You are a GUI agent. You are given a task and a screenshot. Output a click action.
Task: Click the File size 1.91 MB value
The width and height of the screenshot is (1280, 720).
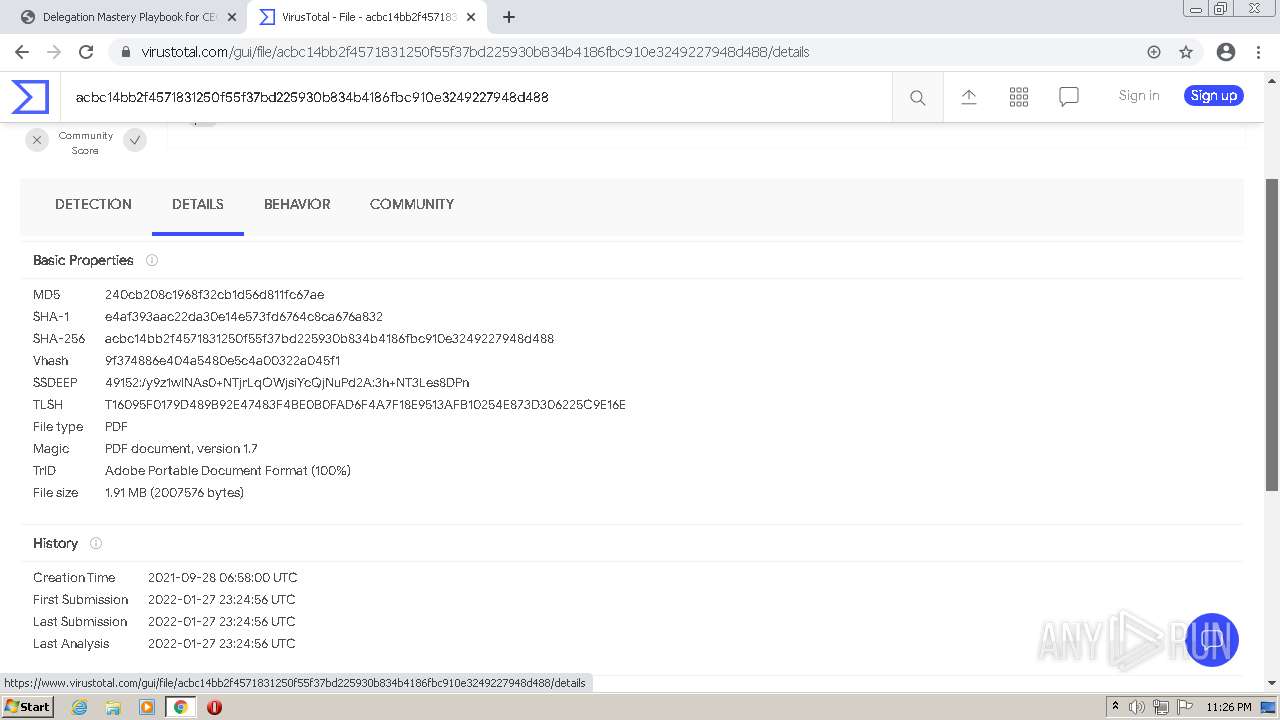pyautogui.click(x=174, y=493)
